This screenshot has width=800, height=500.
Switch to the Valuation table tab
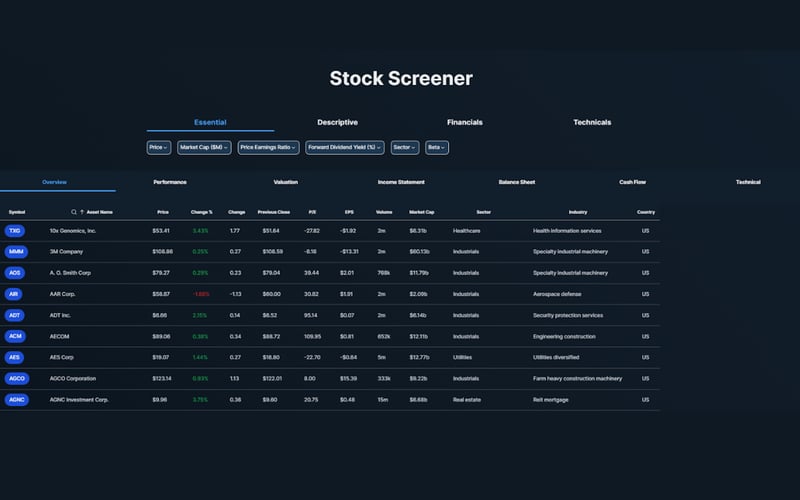coord(286,182)
